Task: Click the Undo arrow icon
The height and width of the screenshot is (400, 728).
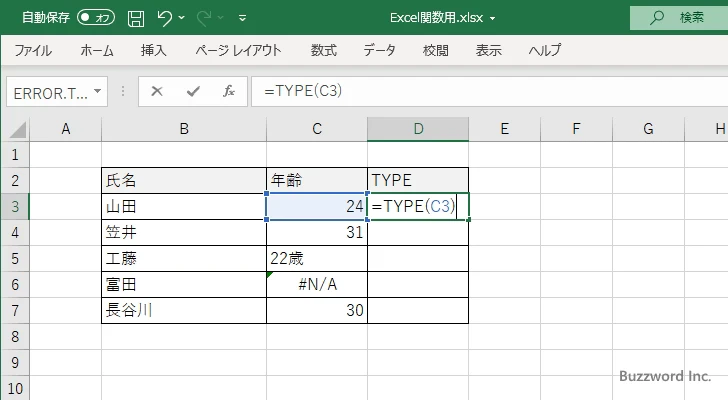Action: [x=164, y=18]
